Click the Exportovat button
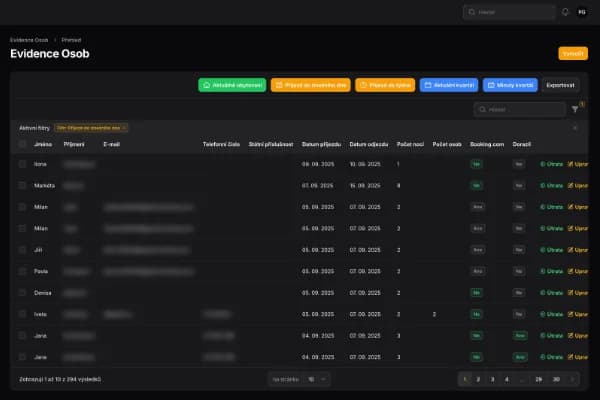 pos(560,85)
